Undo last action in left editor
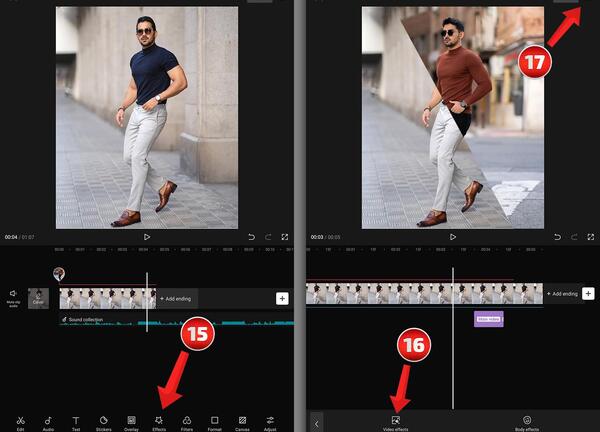The width and height of the screenshot is (600, 432). tap(251, 237)
